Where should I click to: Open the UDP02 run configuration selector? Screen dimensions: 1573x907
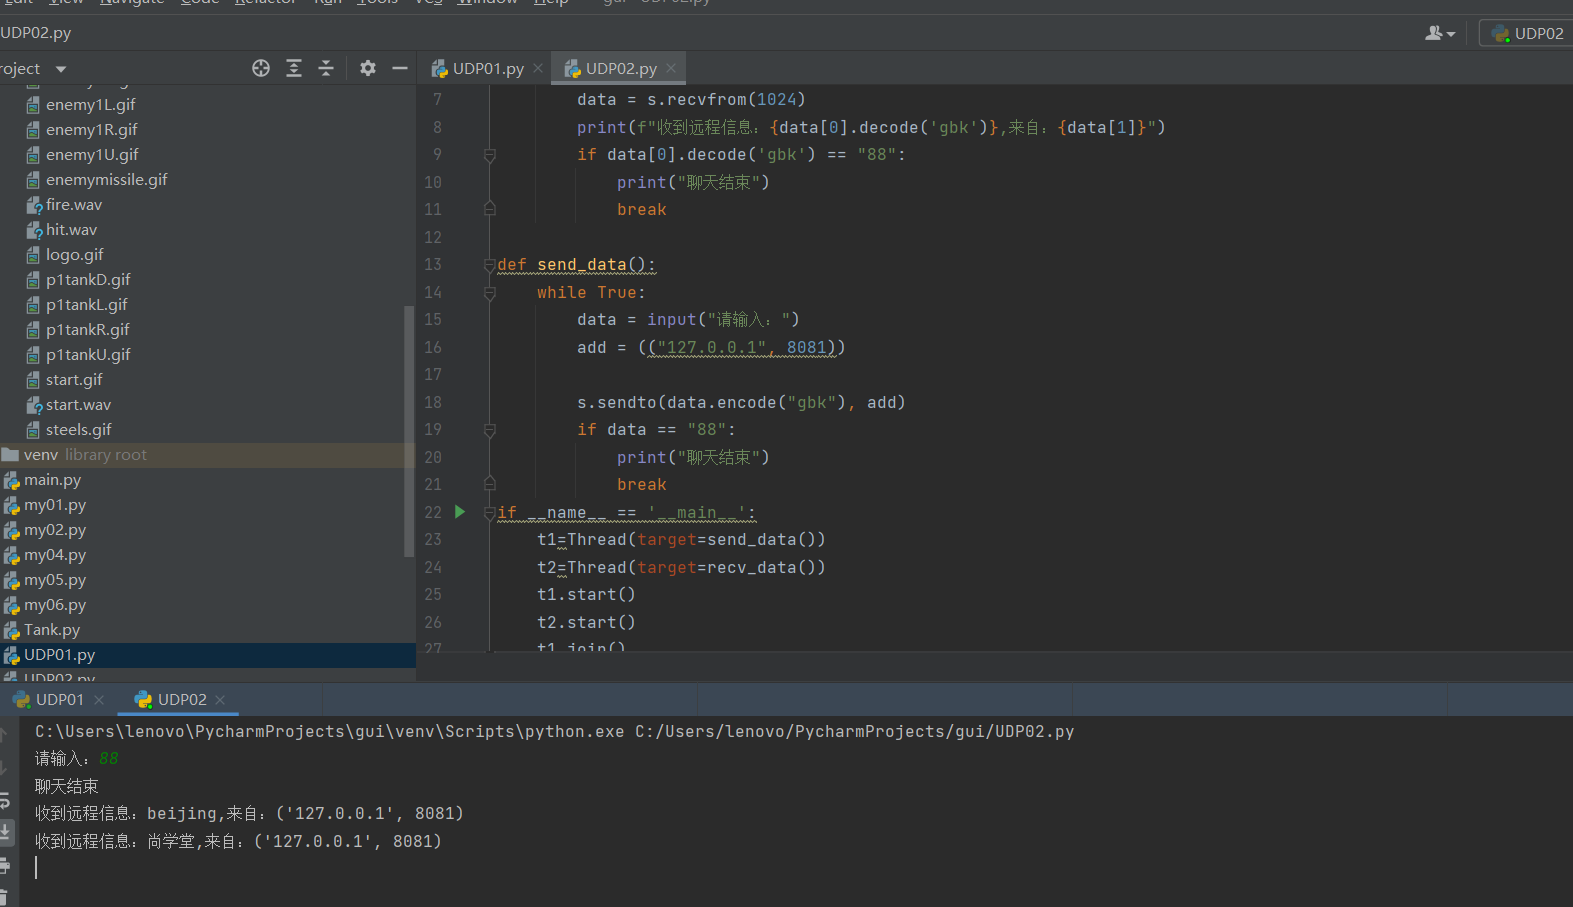click(1527, 33)
